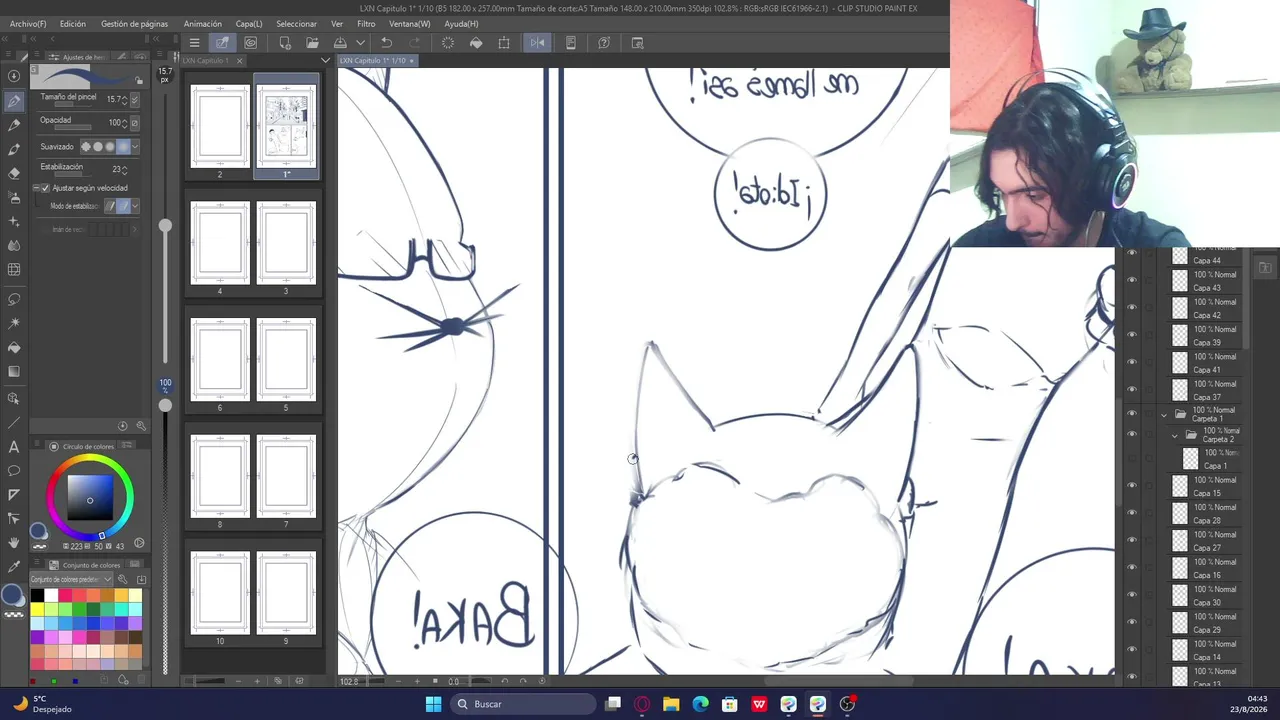Open the Filtro menu
This screenshot has width=1280, height=720.
[366, 24]
